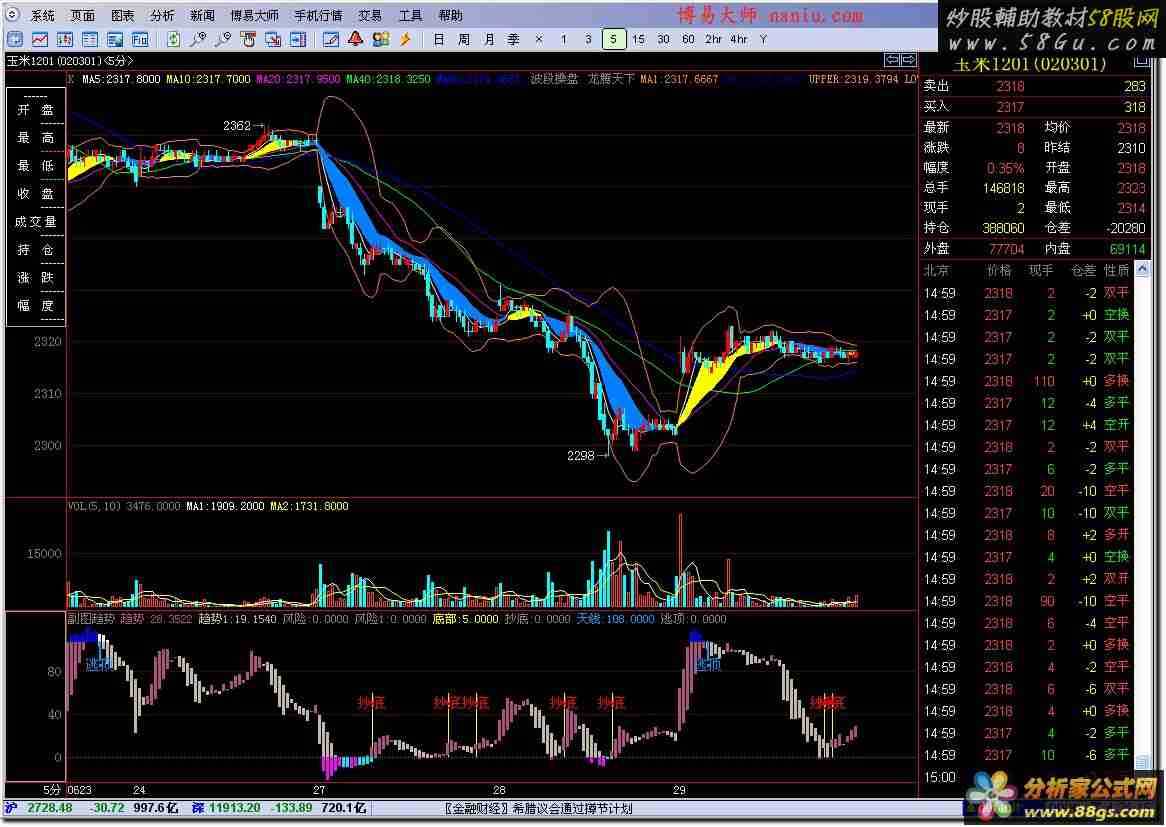The image size is (1166, 827).
Task: Select the 30 minute period button
Action: 663,39
